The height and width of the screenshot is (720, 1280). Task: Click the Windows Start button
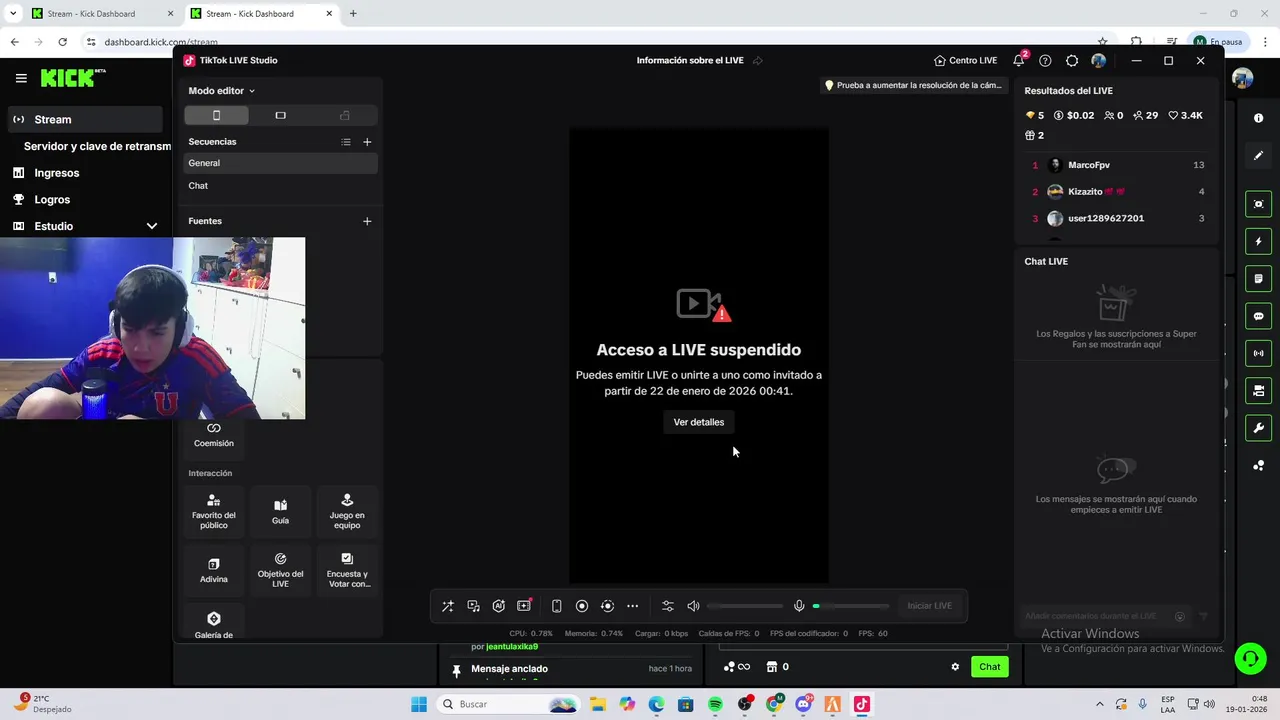click(419, 704)
